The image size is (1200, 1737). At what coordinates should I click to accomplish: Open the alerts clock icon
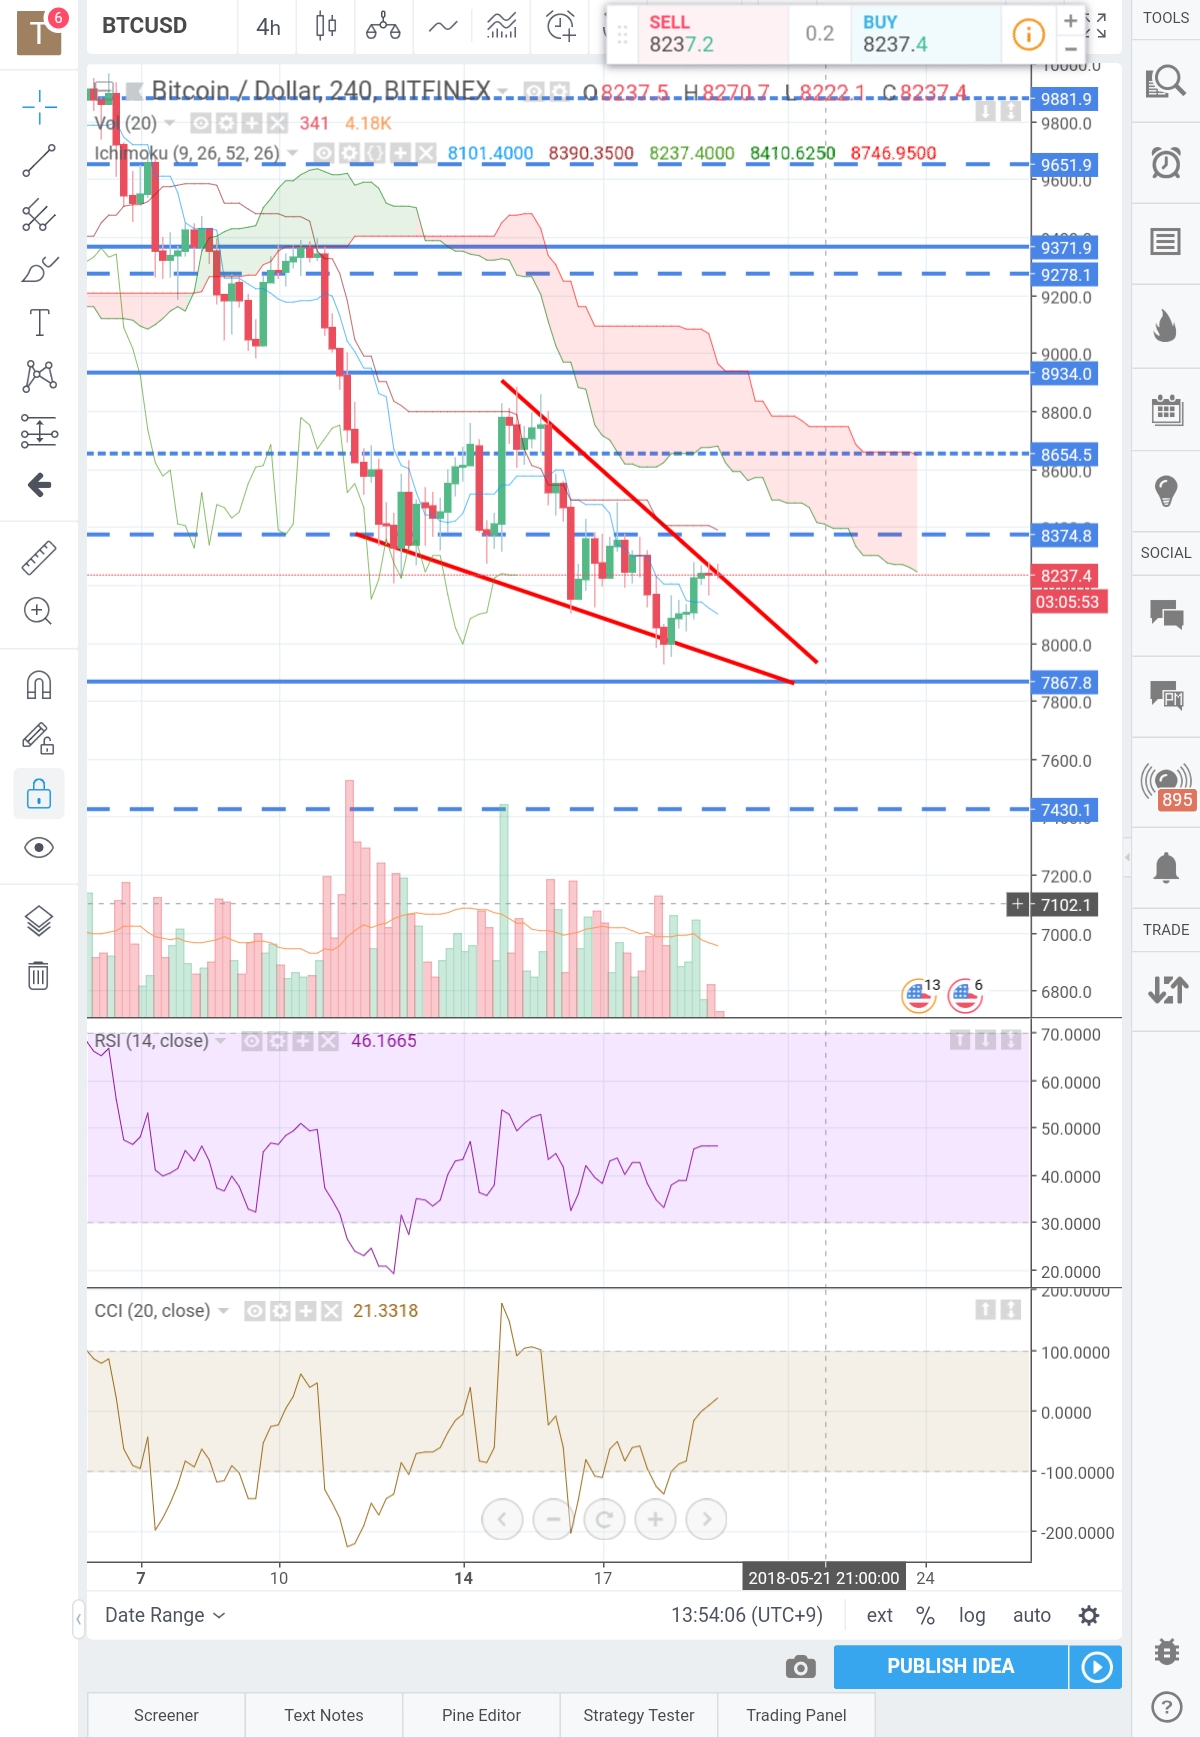pos(1166,162)
